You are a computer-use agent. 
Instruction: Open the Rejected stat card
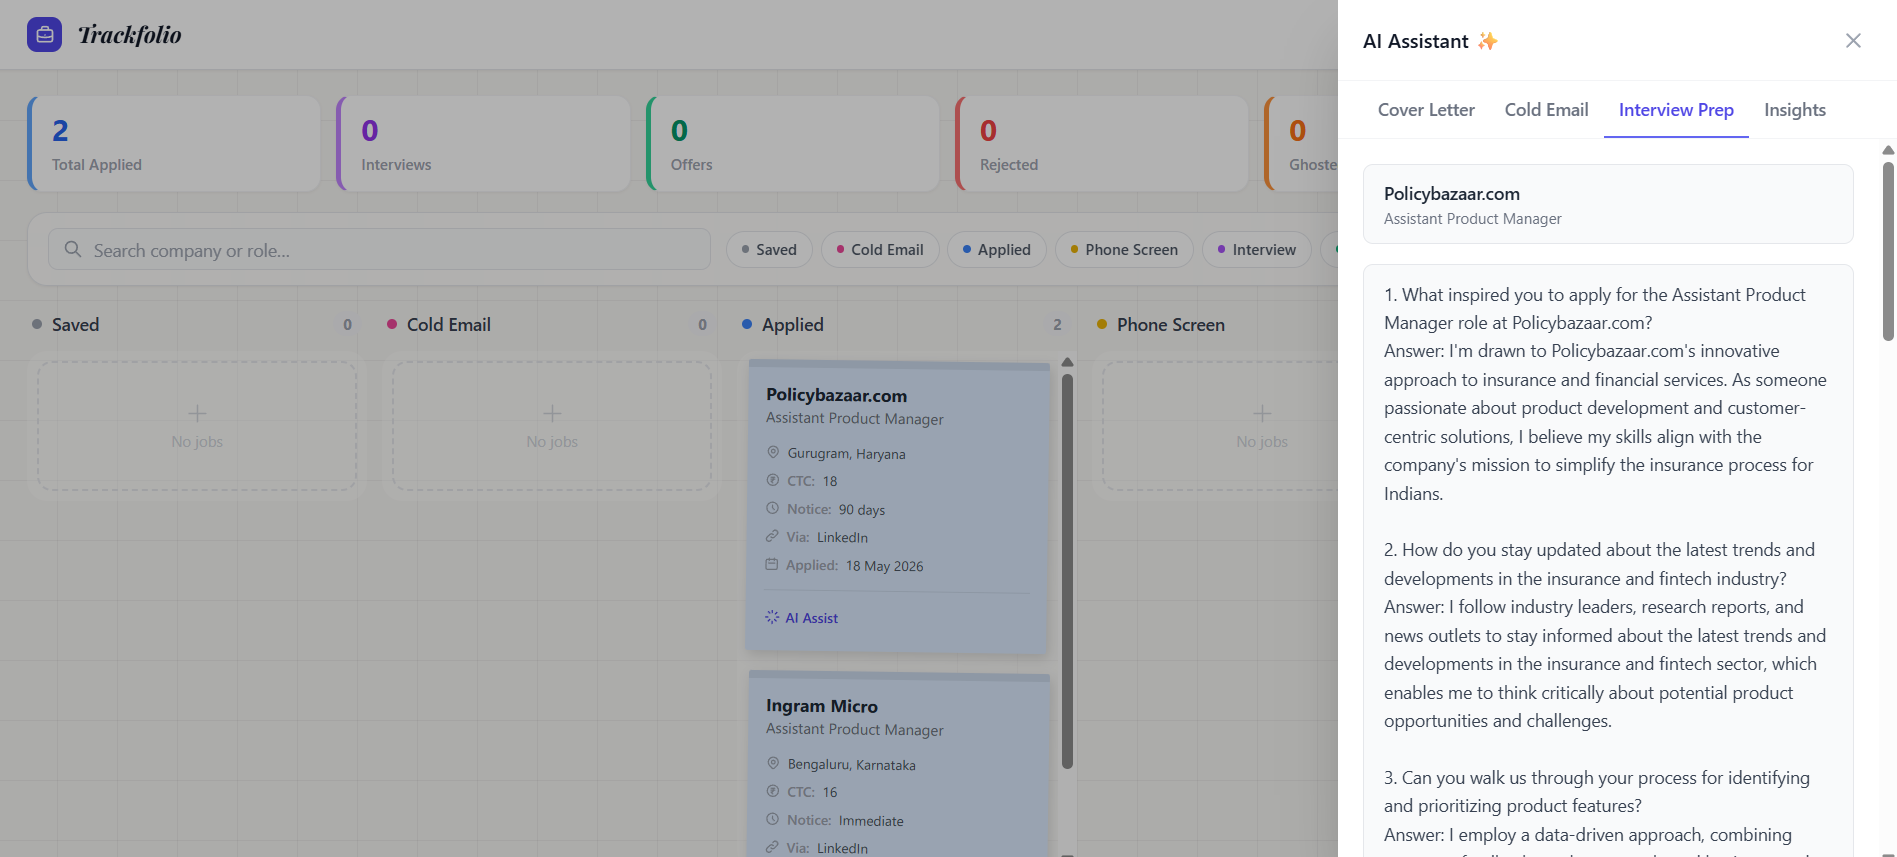(x=1102, y=143)
